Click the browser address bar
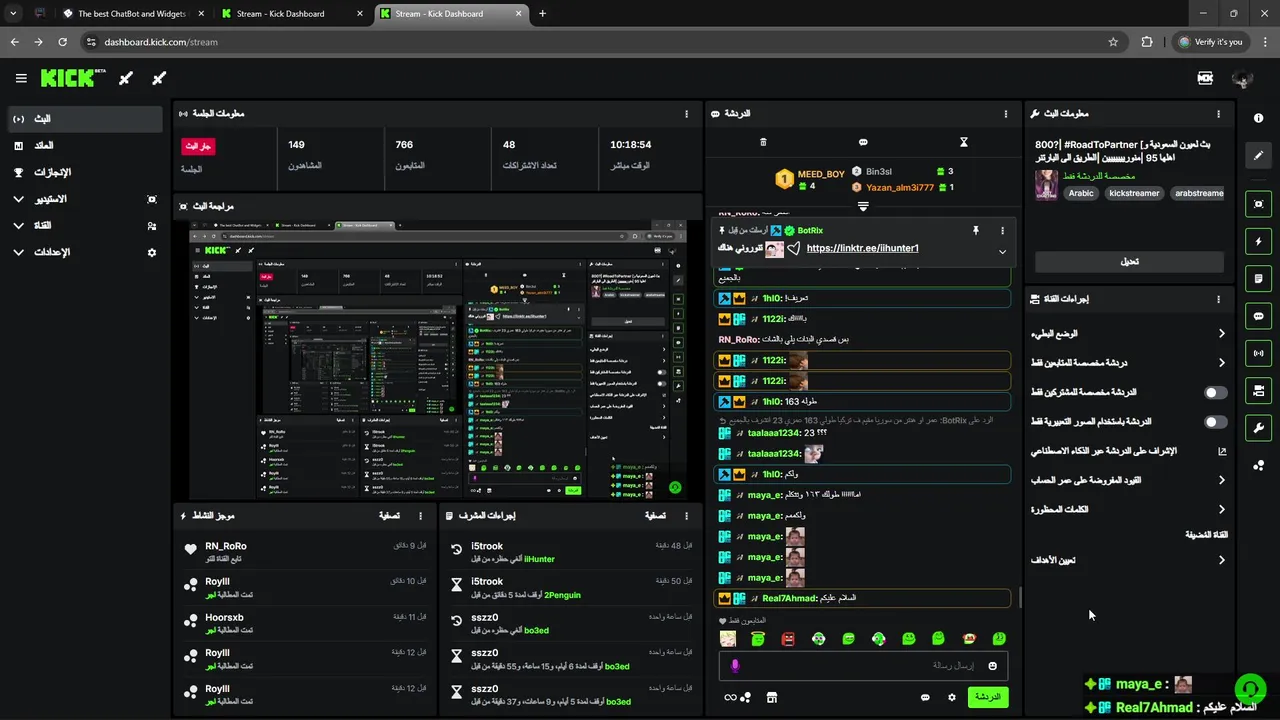 [596, 42]
